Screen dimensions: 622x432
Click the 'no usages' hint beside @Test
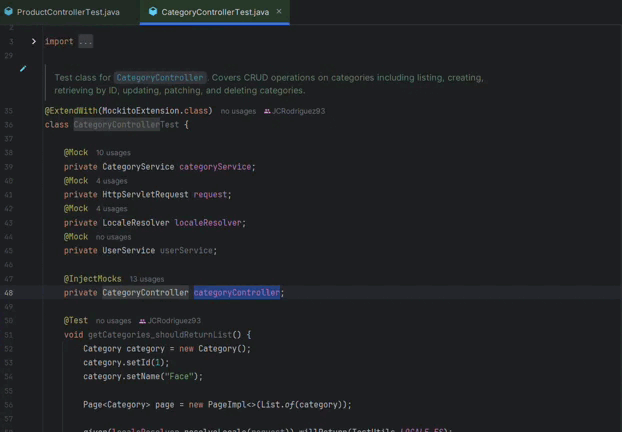point(113,321)
